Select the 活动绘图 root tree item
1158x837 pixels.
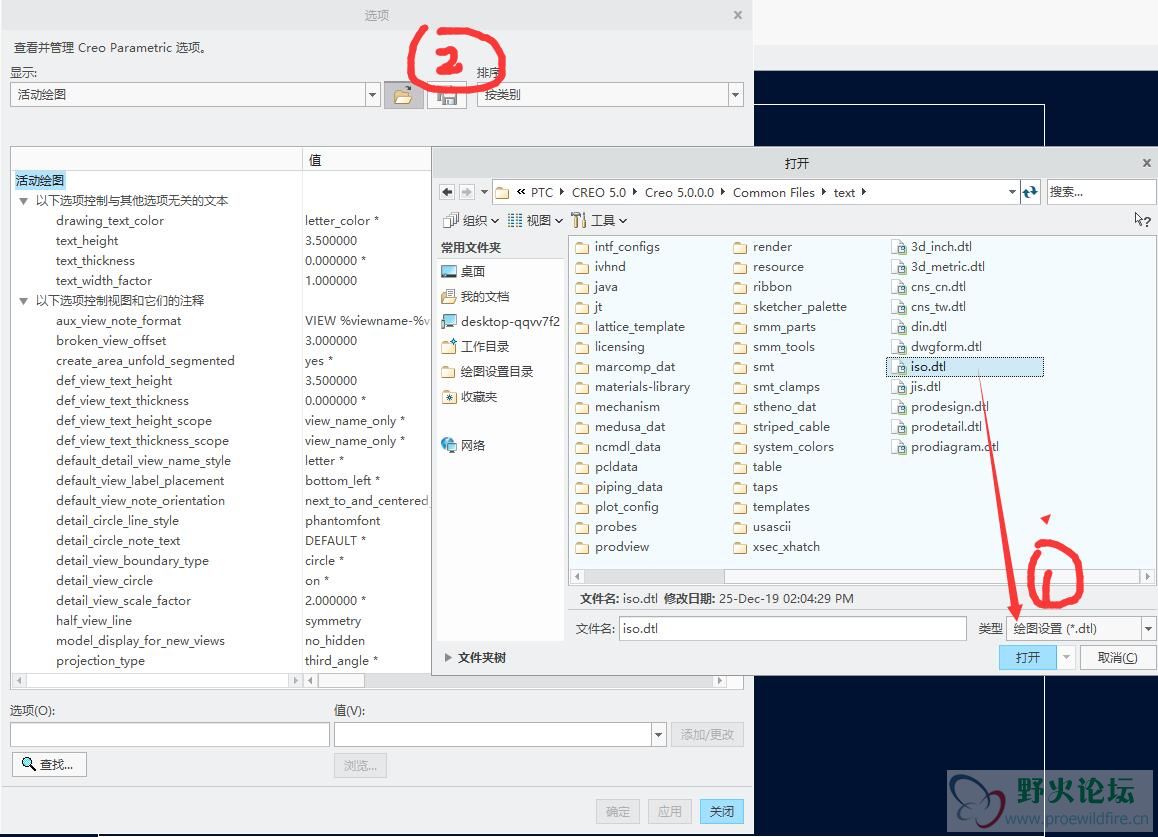pyautogui.click(x=40, y=180)
